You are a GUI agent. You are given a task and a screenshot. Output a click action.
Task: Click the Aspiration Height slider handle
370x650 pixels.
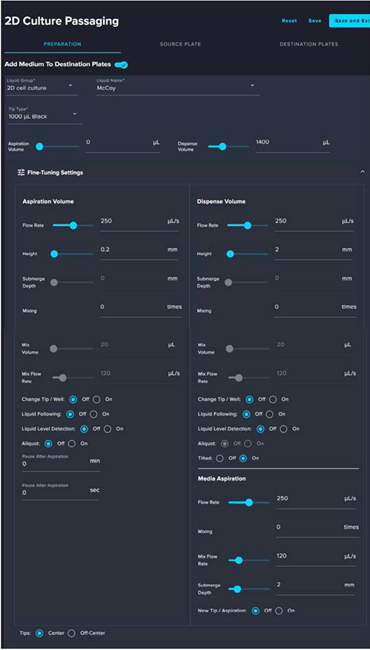(x=54, y=254)
